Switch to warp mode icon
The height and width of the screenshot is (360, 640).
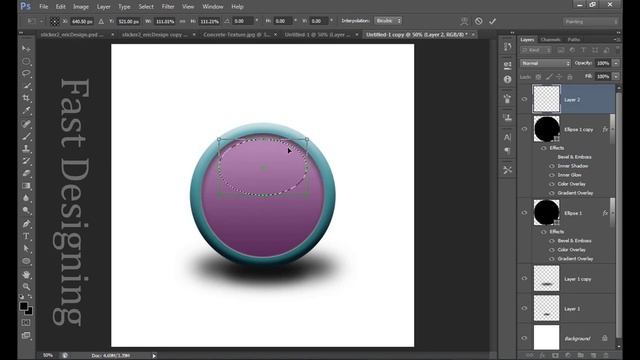coord(464,21)
